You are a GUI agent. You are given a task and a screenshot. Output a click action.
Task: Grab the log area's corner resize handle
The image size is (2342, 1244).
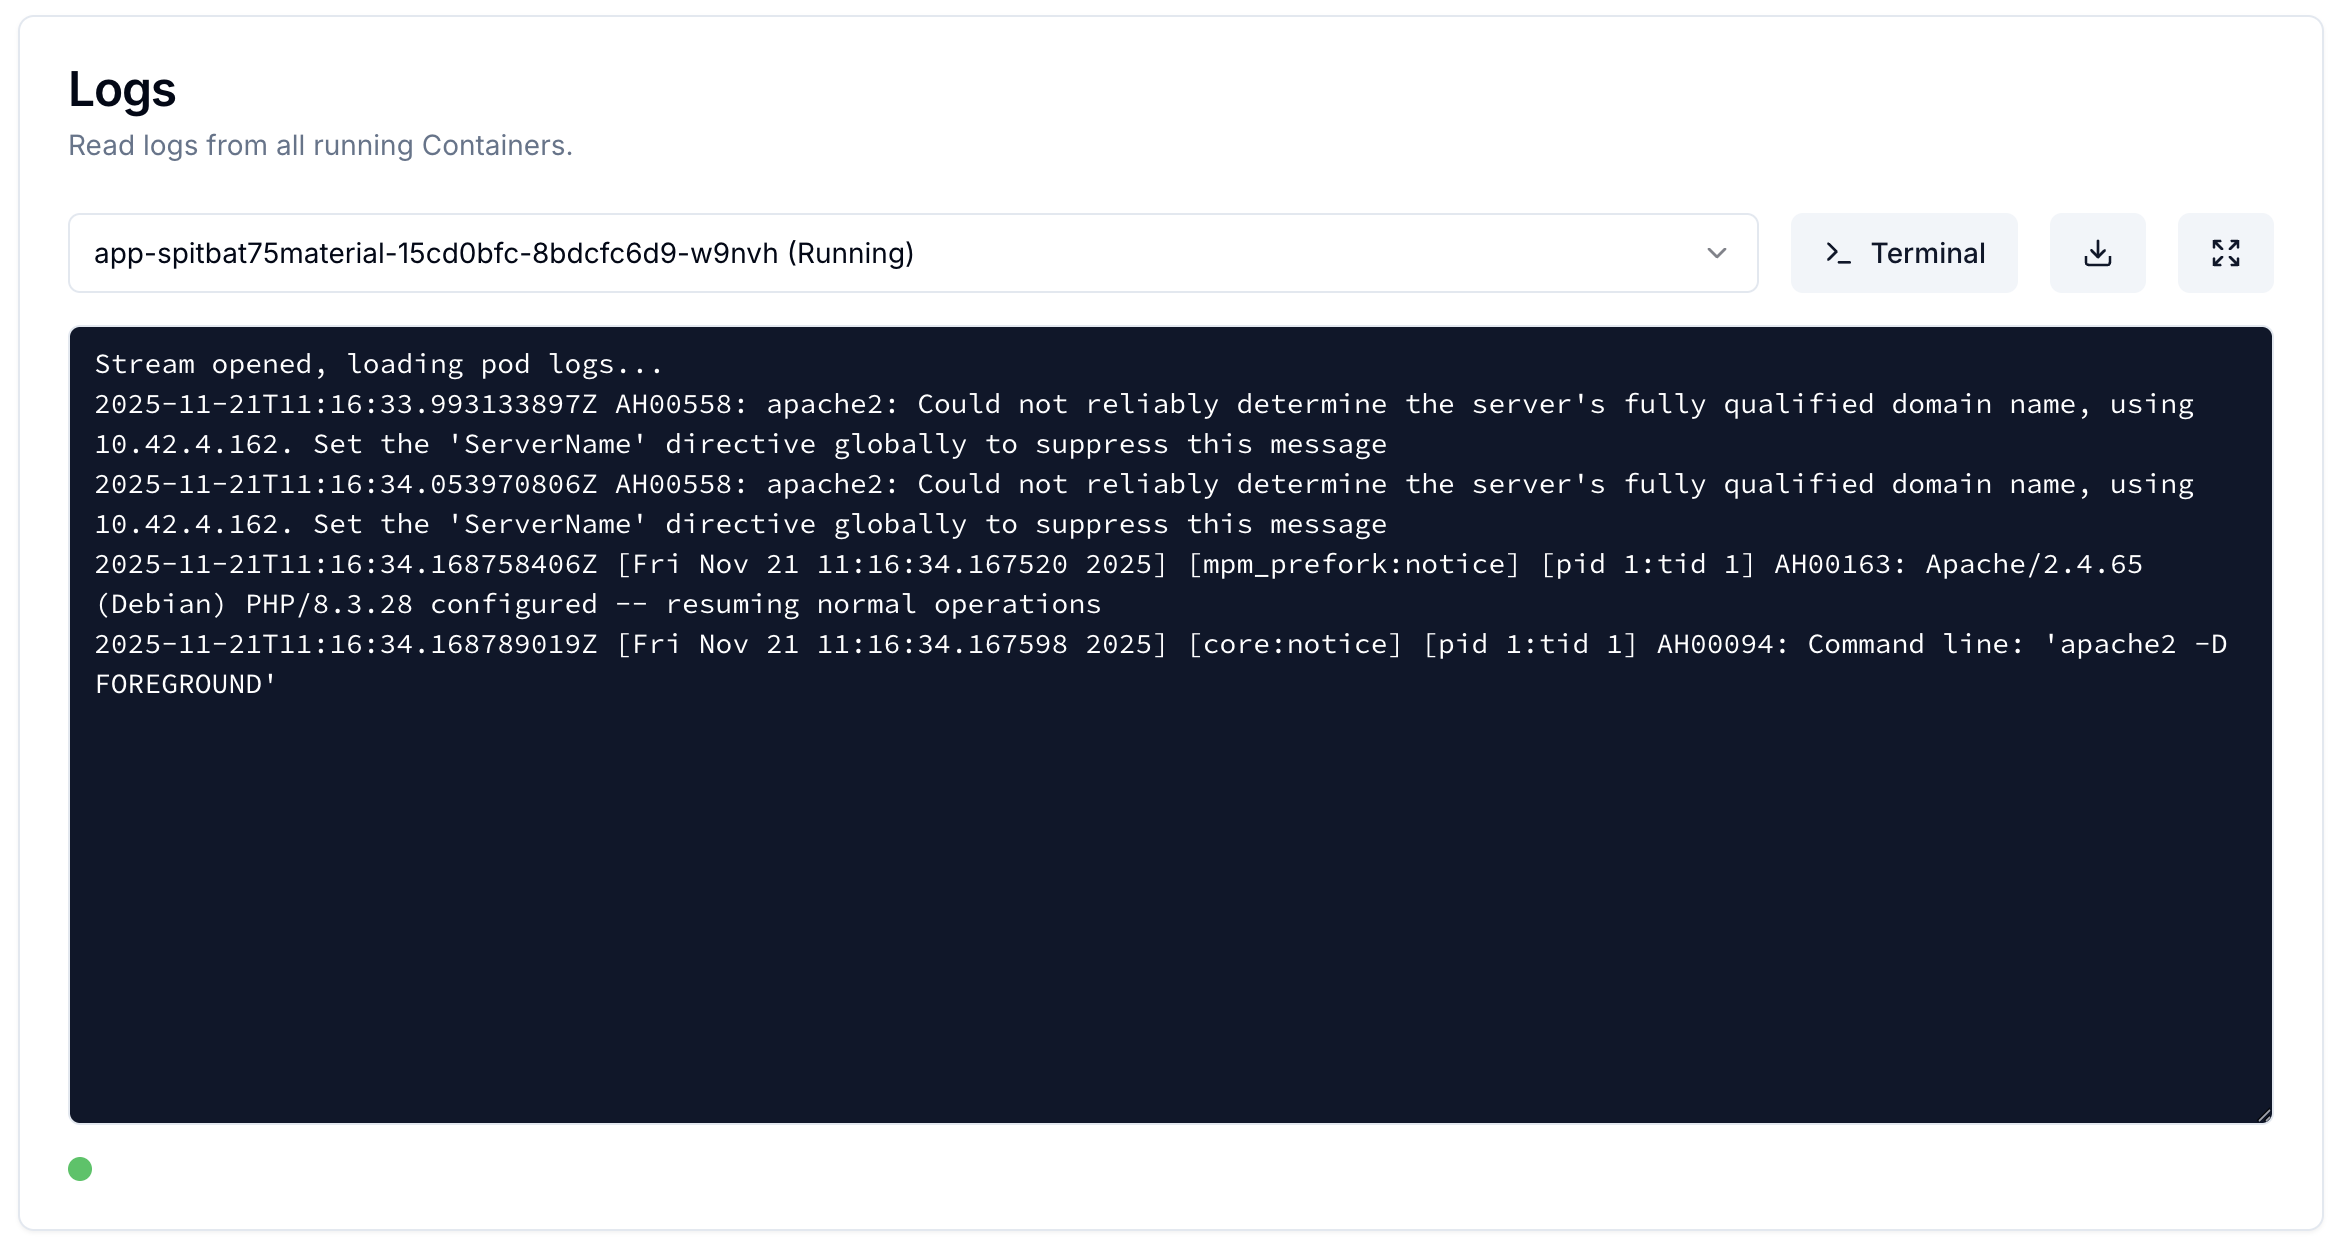click(2263, 1114)
